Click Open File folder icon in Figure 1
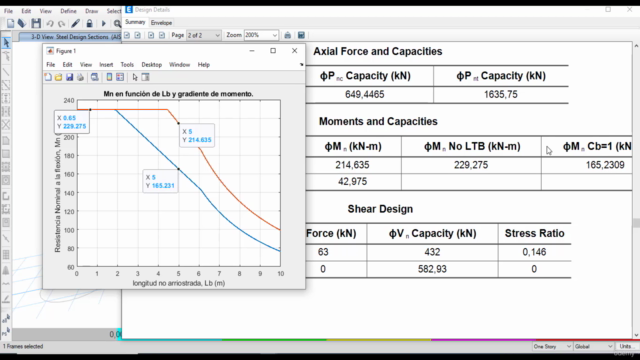640x360 pixels. 59,77
